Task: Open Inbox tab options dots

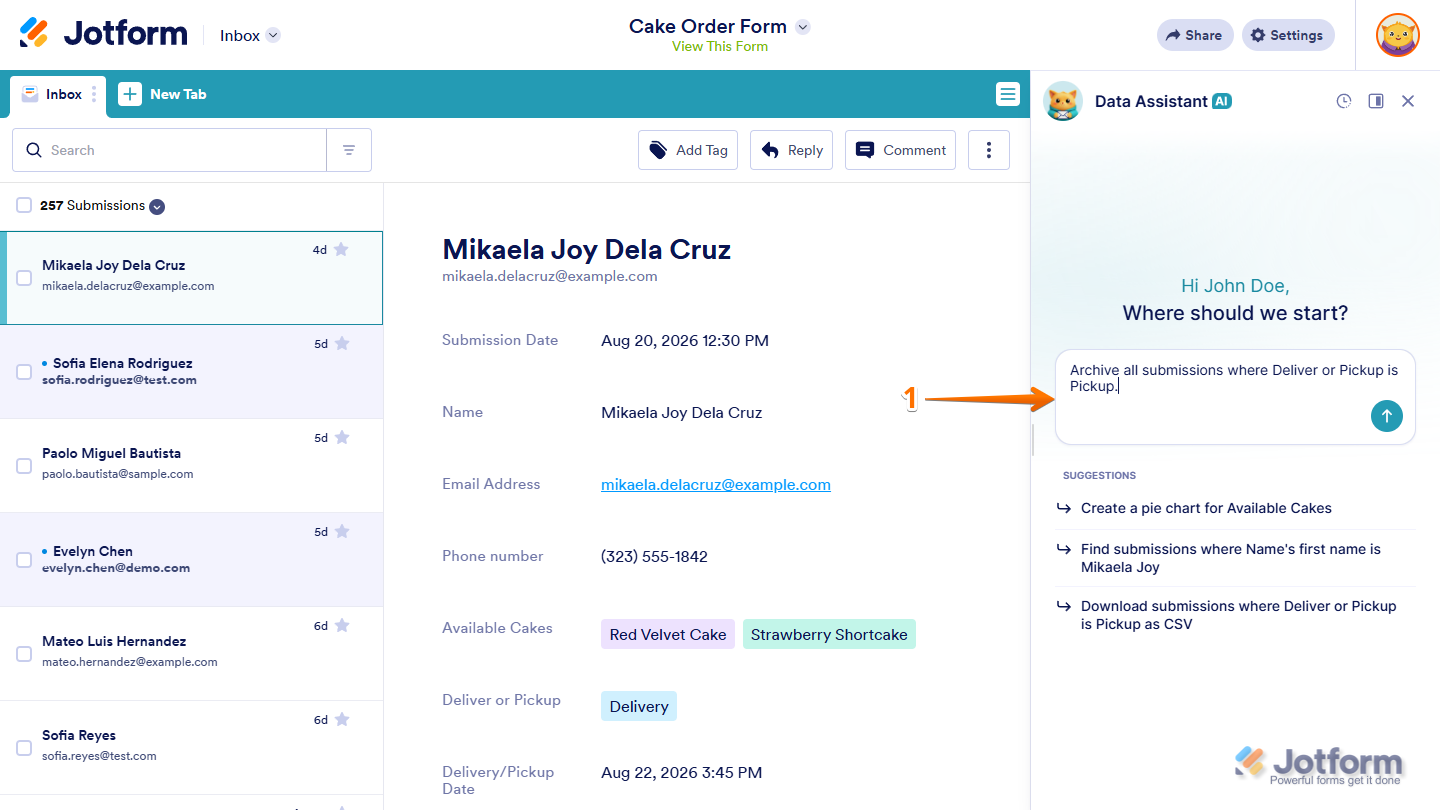Action: 94,94
